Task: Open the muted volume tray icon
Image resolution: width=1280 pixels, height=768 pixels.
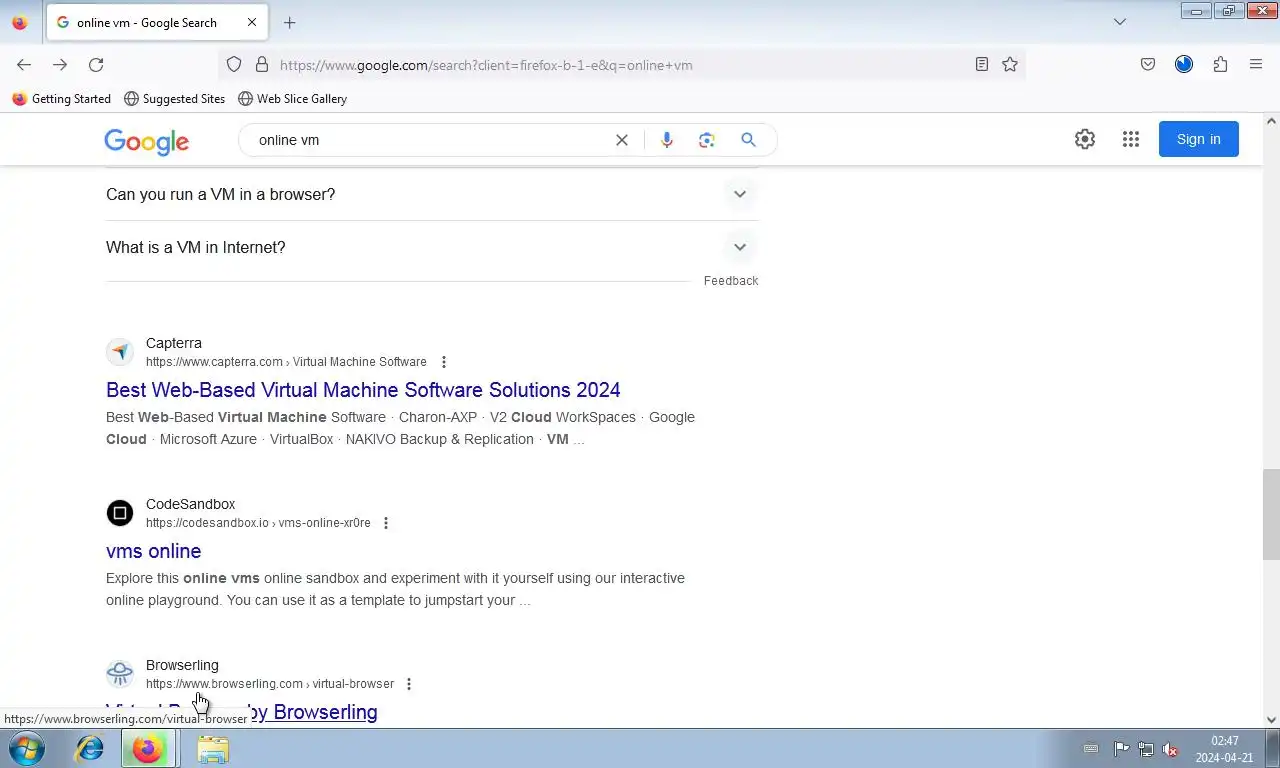Action: click(x=1171, y=749)
